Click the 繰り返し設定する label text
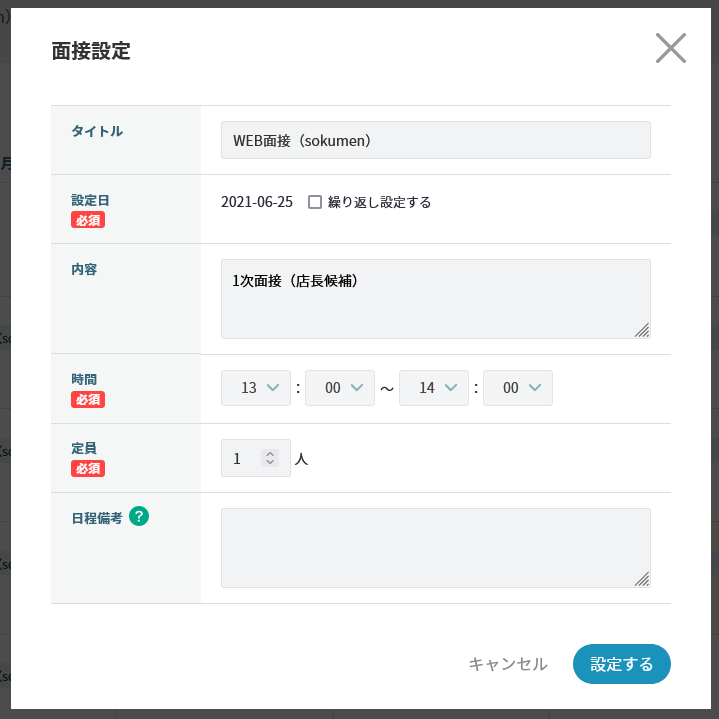This screenshot has width=719, height=719. [379, 202]
